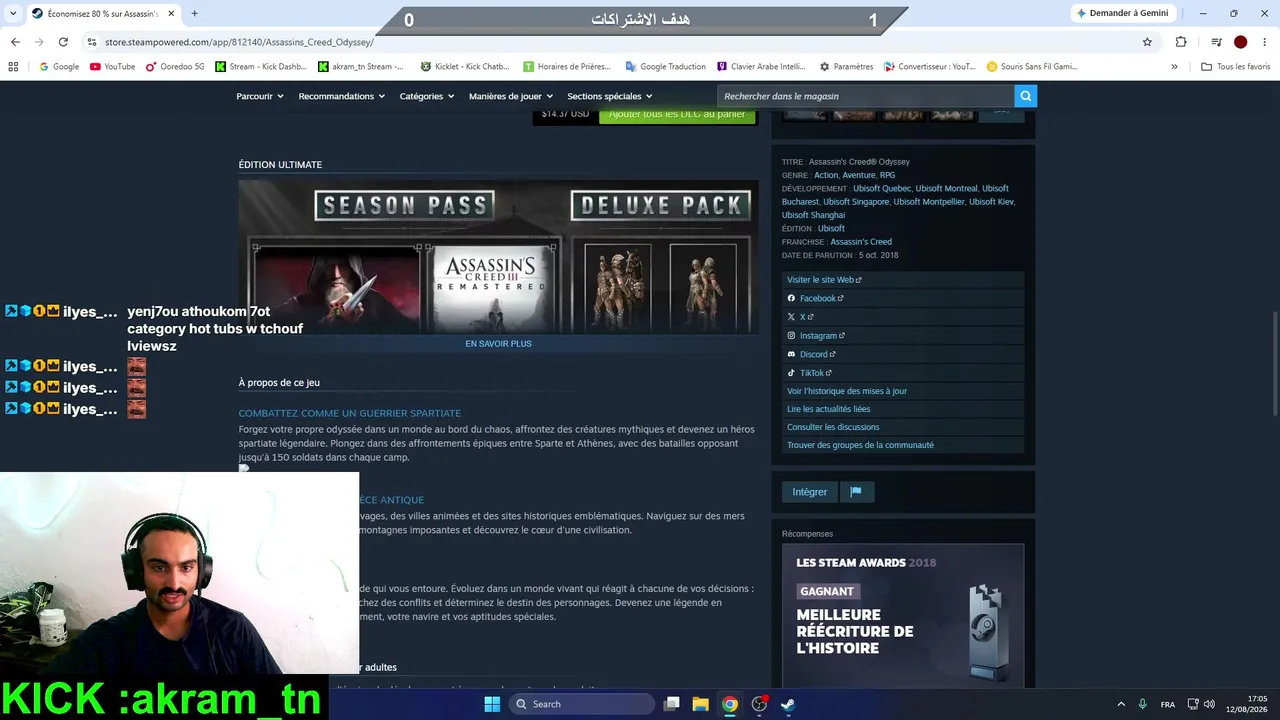Click the store search magnifier button
The image size is (1280, 720).
tap(1025, 96)
